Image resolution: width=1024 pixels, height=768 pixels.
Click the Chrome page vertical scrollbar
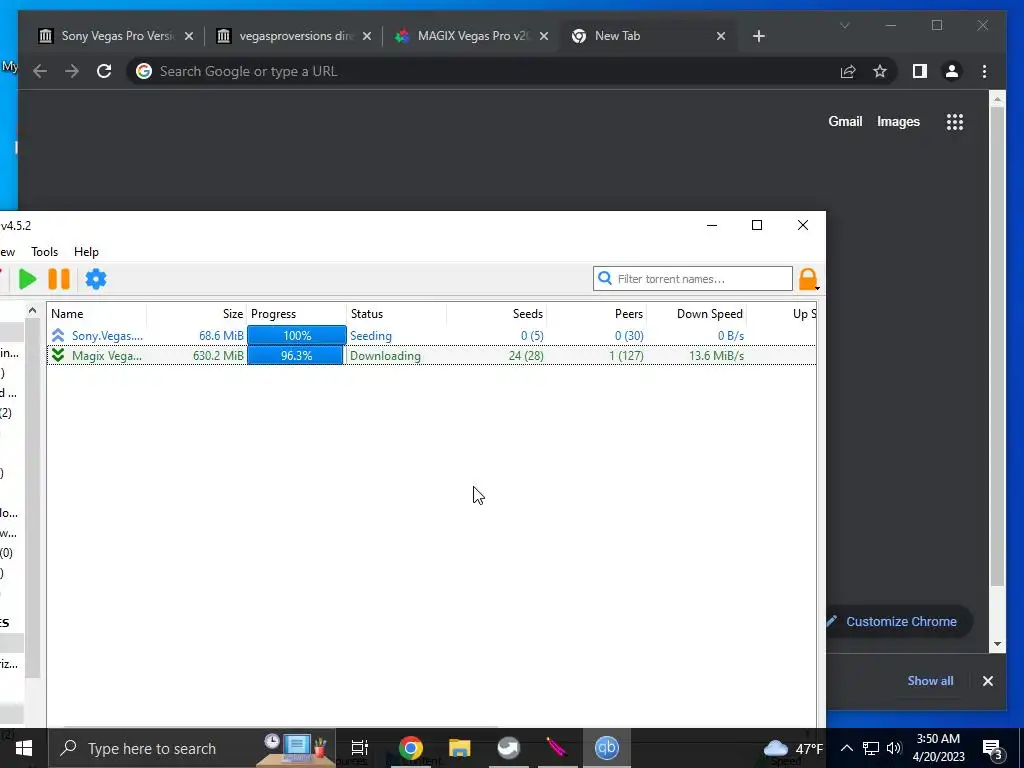[x=997, y=346]
